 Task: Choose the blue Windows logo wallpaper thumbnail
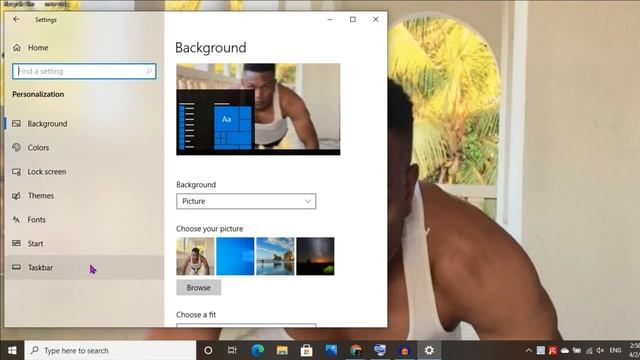[235, 256]
